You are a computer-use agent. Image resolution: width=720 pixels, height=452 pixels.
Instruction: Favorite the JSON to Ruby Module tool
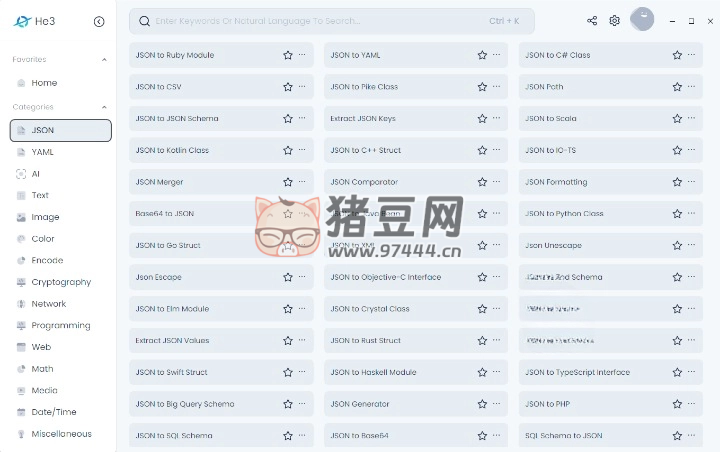point(288,56)
